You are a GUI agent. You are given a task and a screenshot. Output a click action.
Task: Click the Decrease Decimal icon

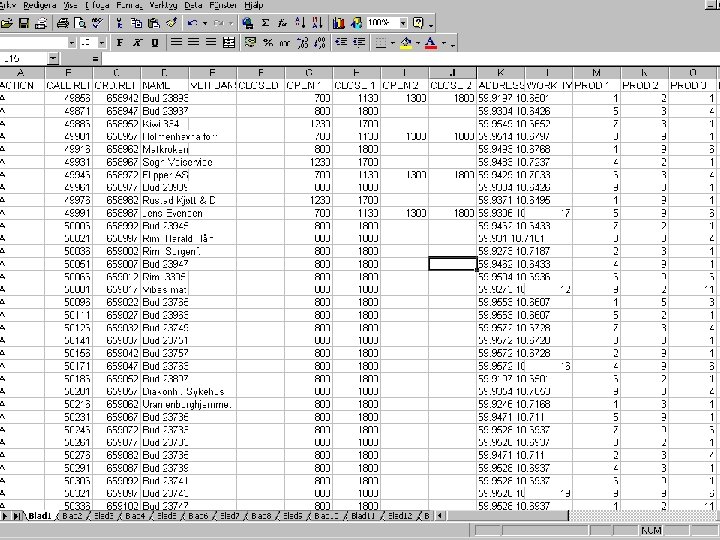[320, 43]
